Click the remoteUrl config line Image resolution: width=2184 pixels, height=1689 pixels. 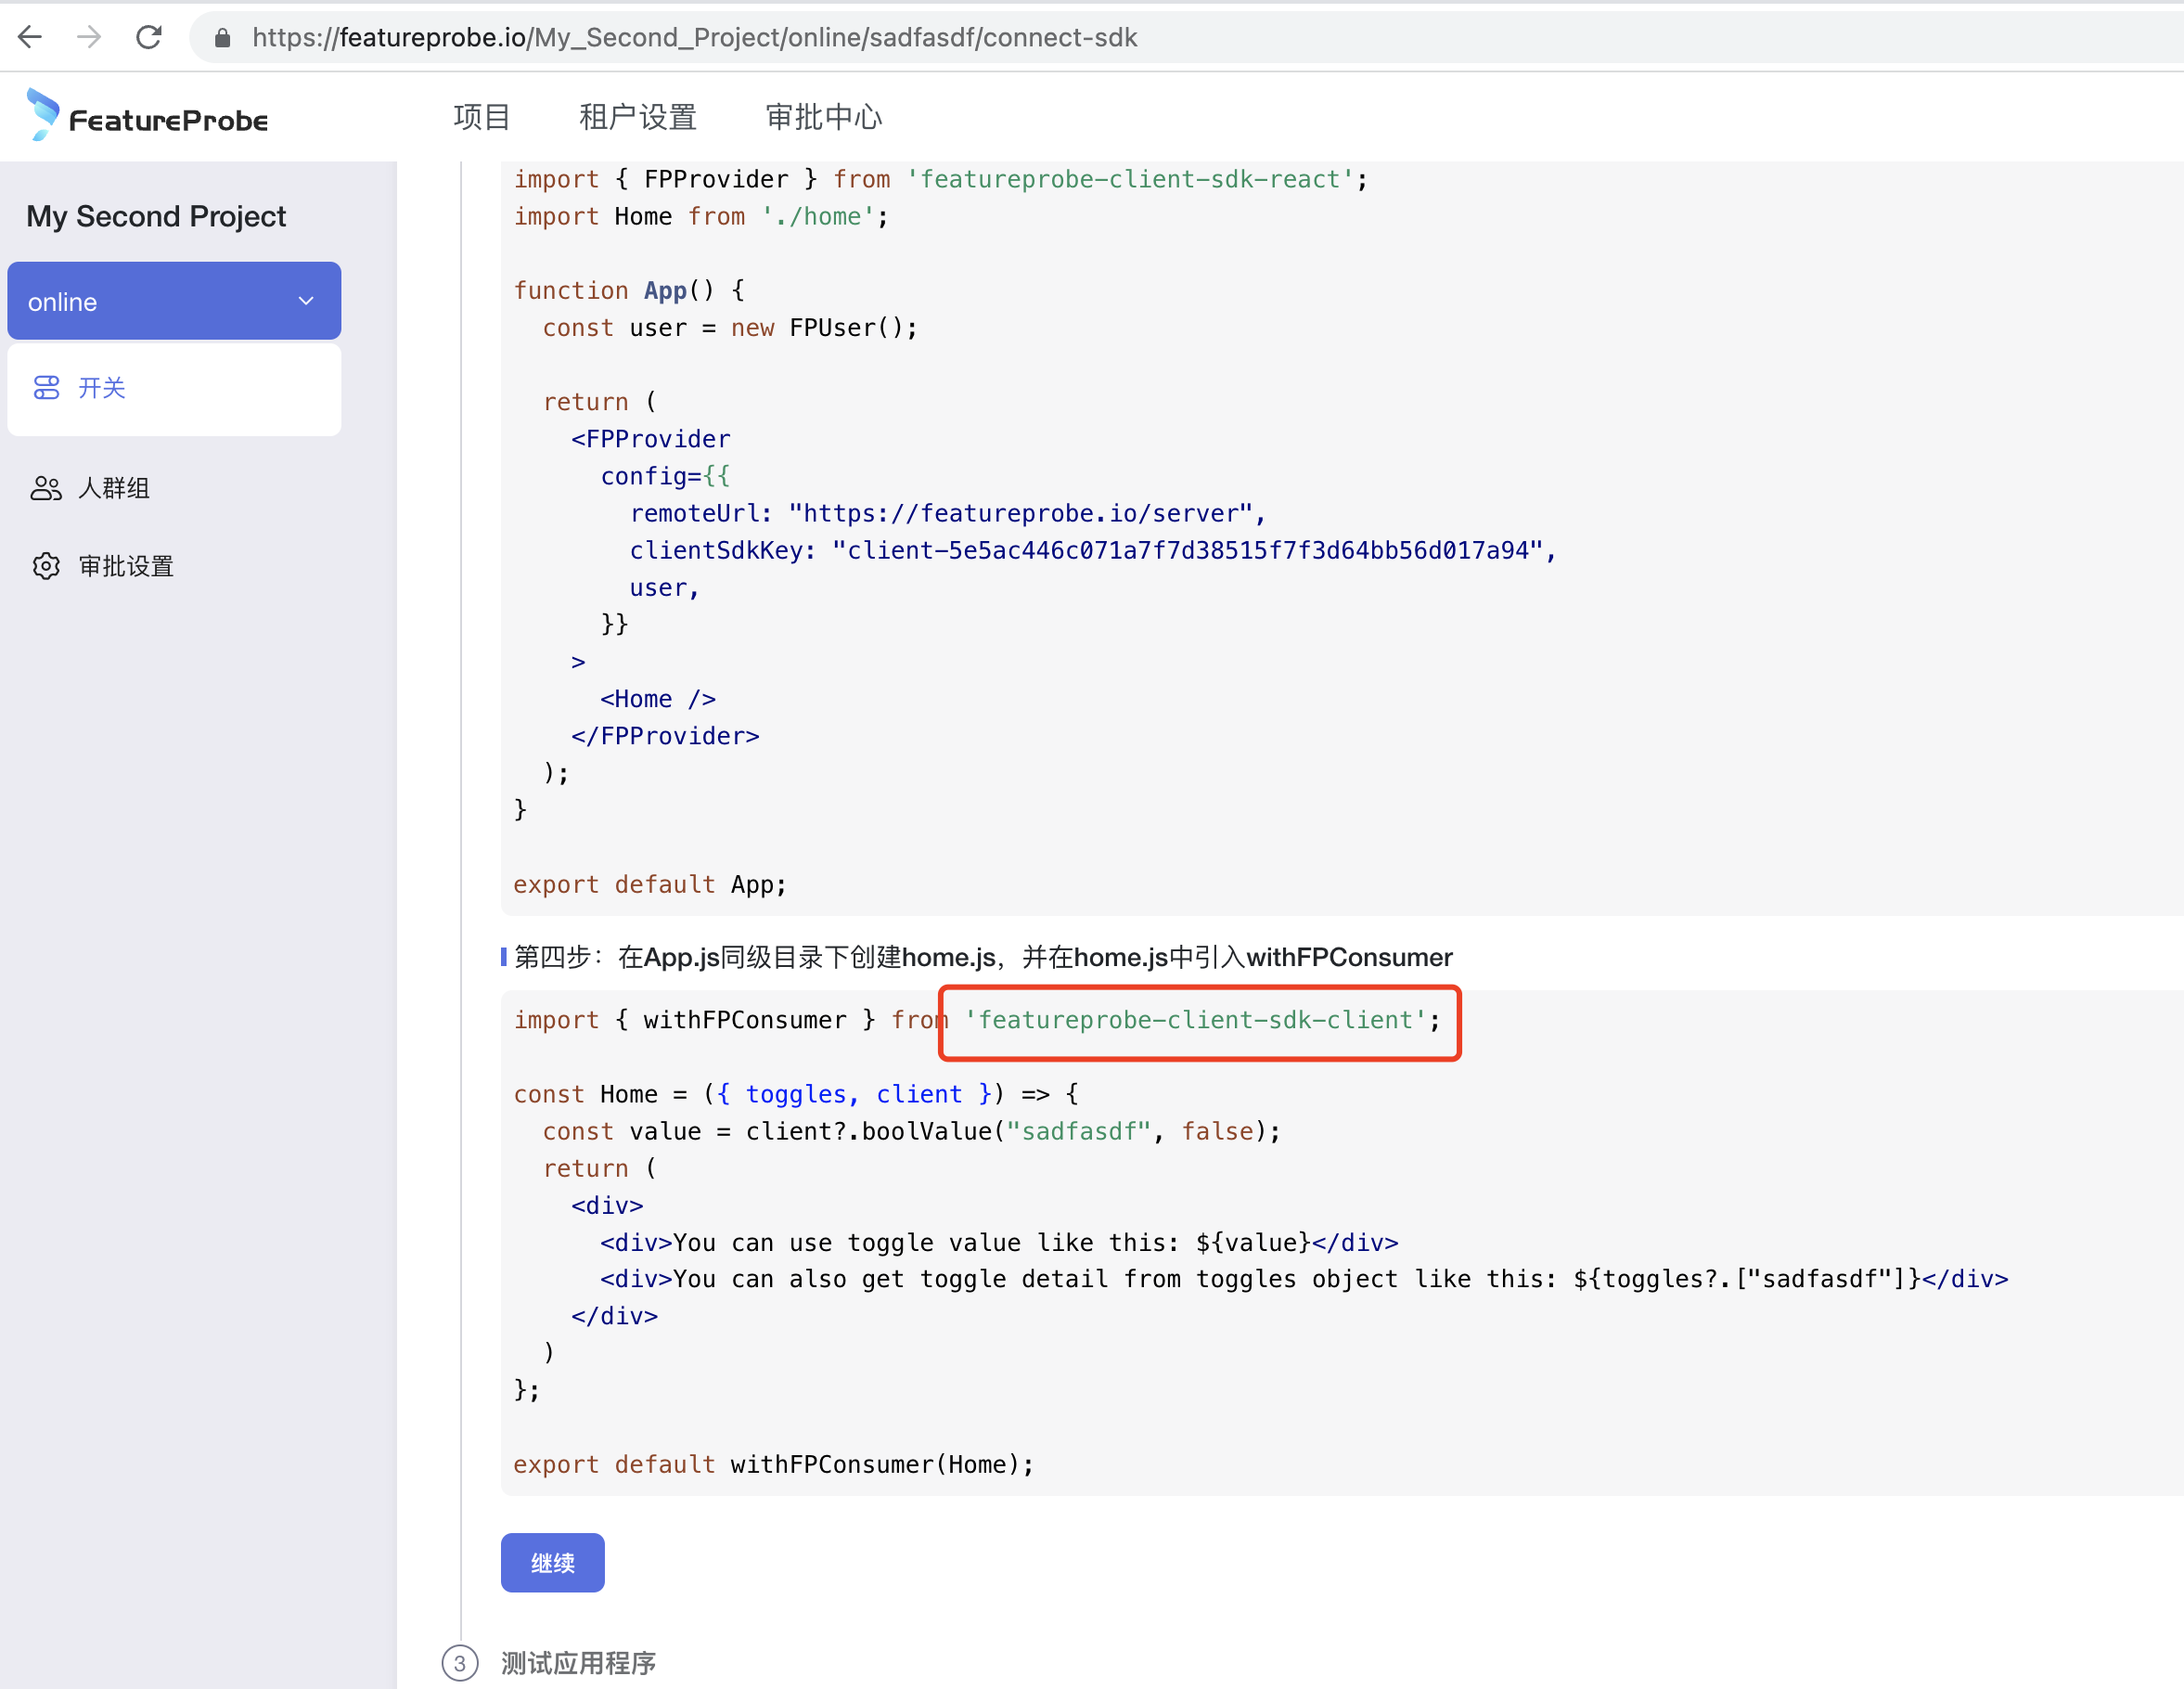[x=947, y=513]
